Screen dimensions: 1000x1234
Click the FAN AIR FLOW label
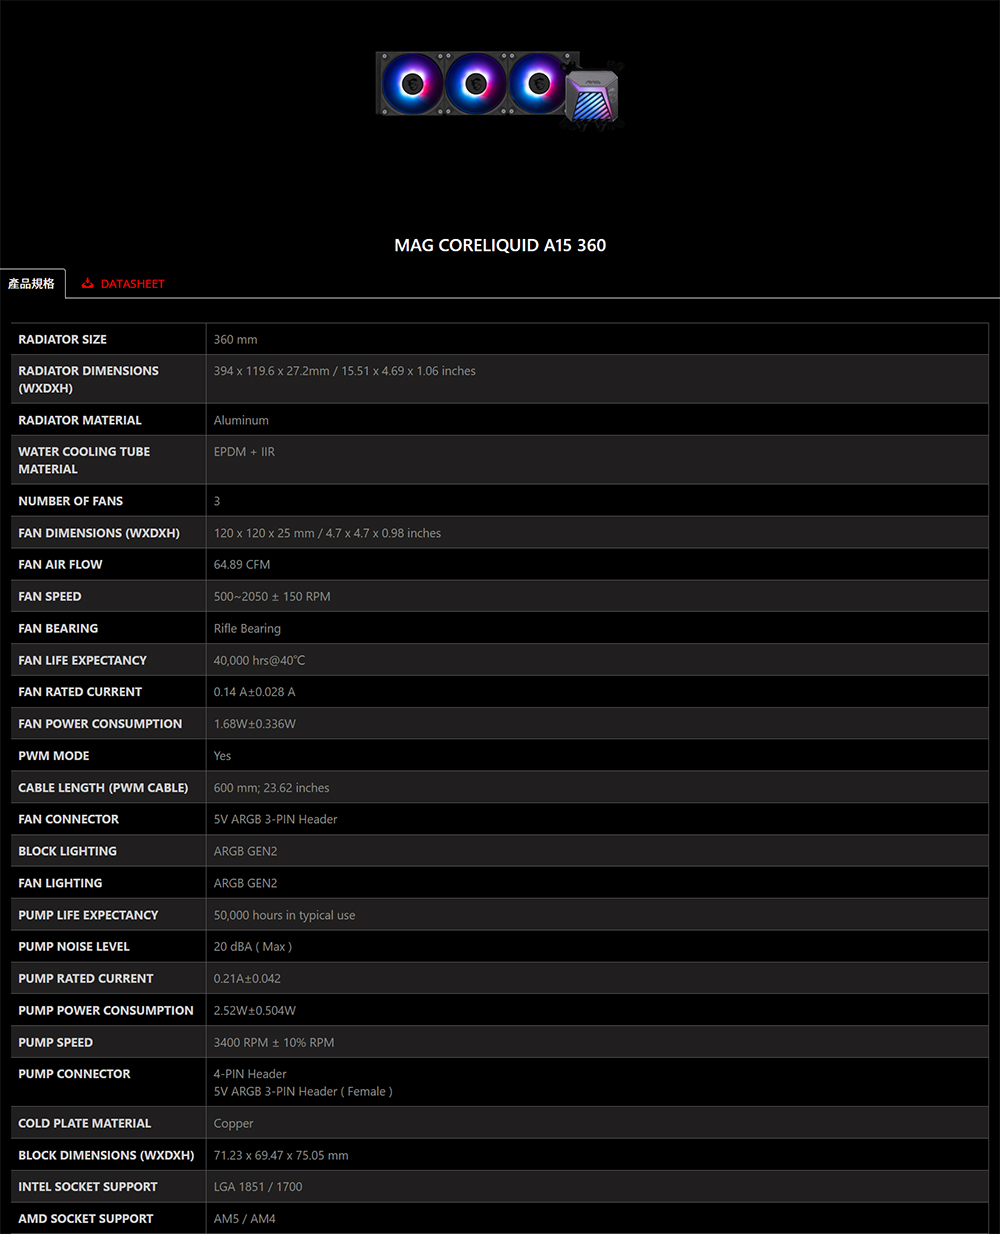[60, 564]
